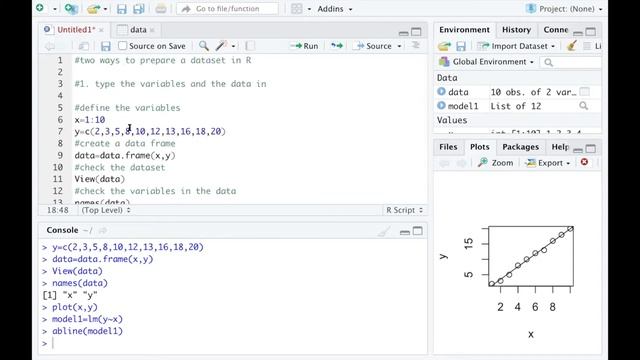Image resolution: width=640 pixels, height=360 pixels.
Task: Expand the panes layout dropdown arrow
Action: point(309,9)
